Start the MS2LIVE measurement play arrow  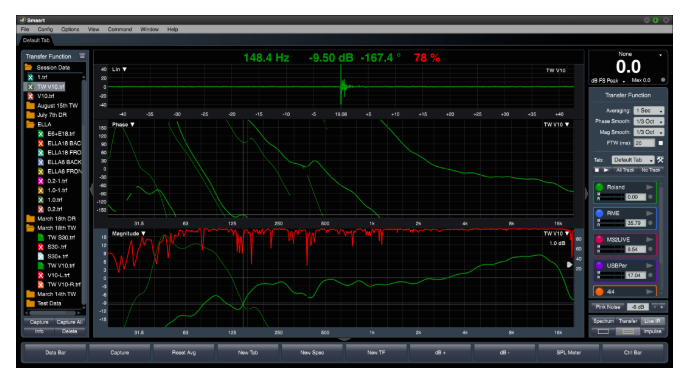point(649,239)
